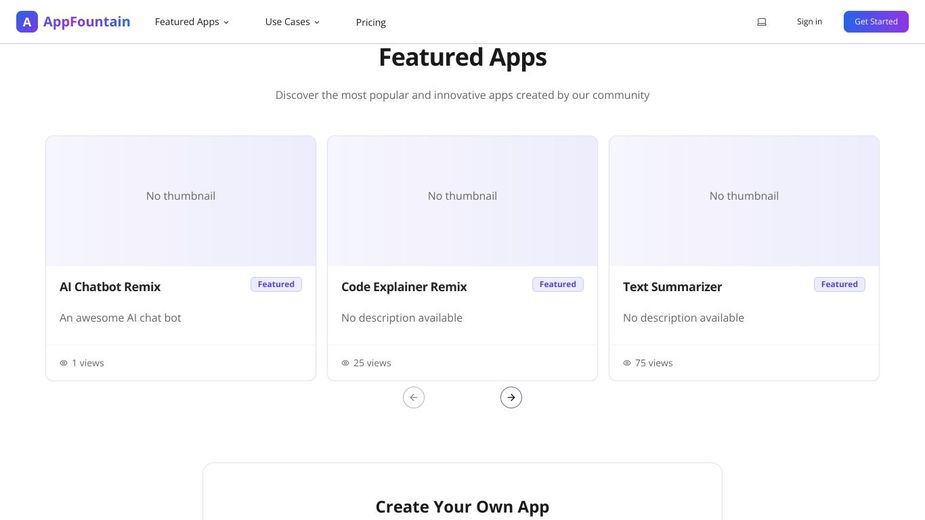The width and height of the screenshot is (925, 520).
Task: Click the Code Explainer Remix title
Action: (x=404, y=287)
